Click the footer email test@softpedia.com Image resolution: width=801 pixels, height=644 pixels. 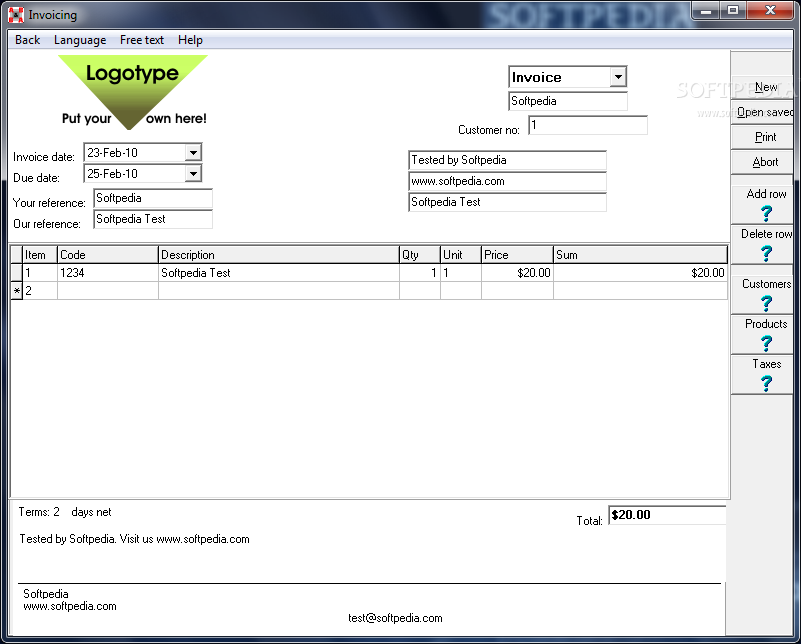coord(395,618)
